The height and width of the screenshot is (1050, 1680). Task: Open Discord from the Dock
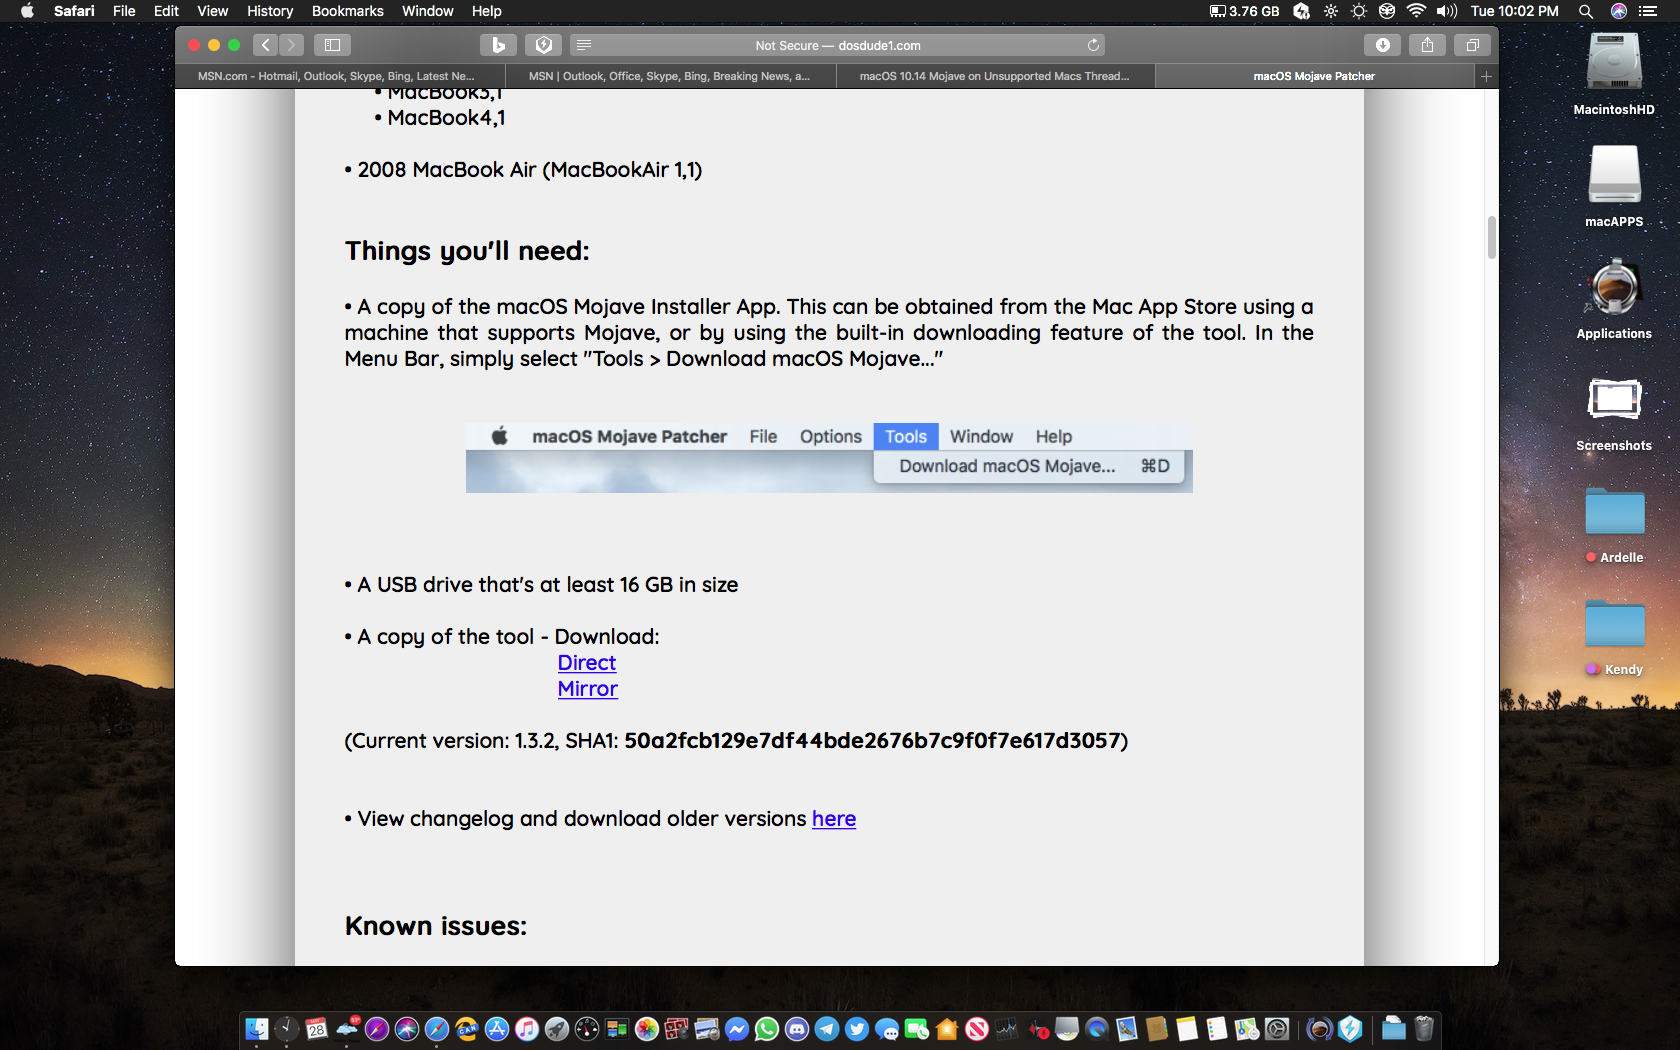(x=797, y=1028)
